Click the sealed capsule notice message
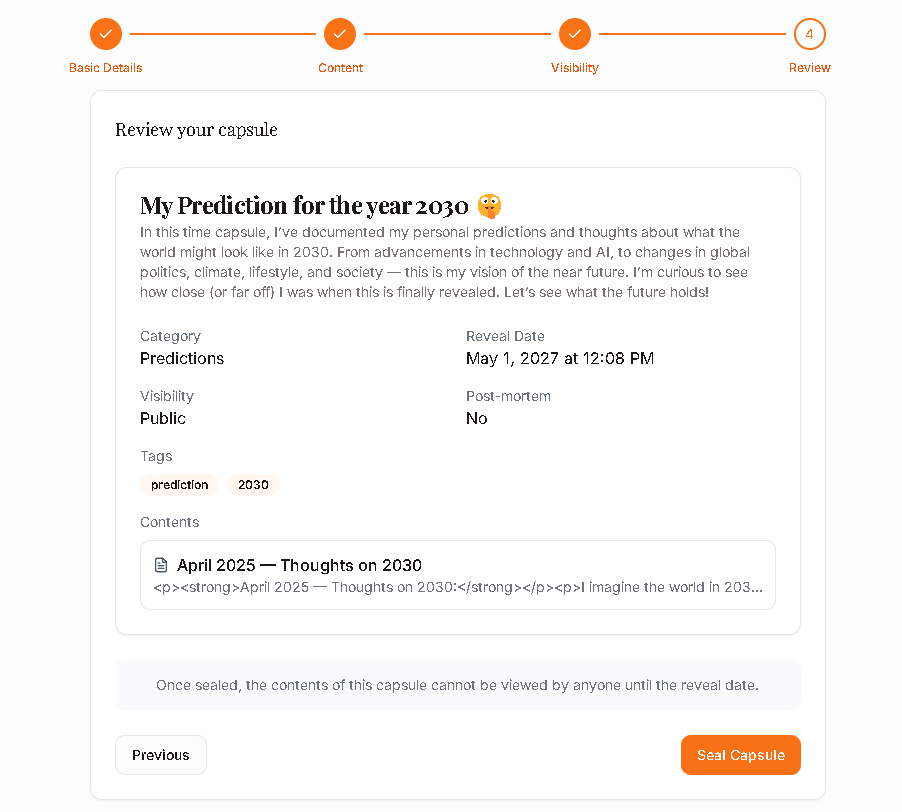Image resolution: width=902 pixels, height=812 pixels. click(458, 685)
